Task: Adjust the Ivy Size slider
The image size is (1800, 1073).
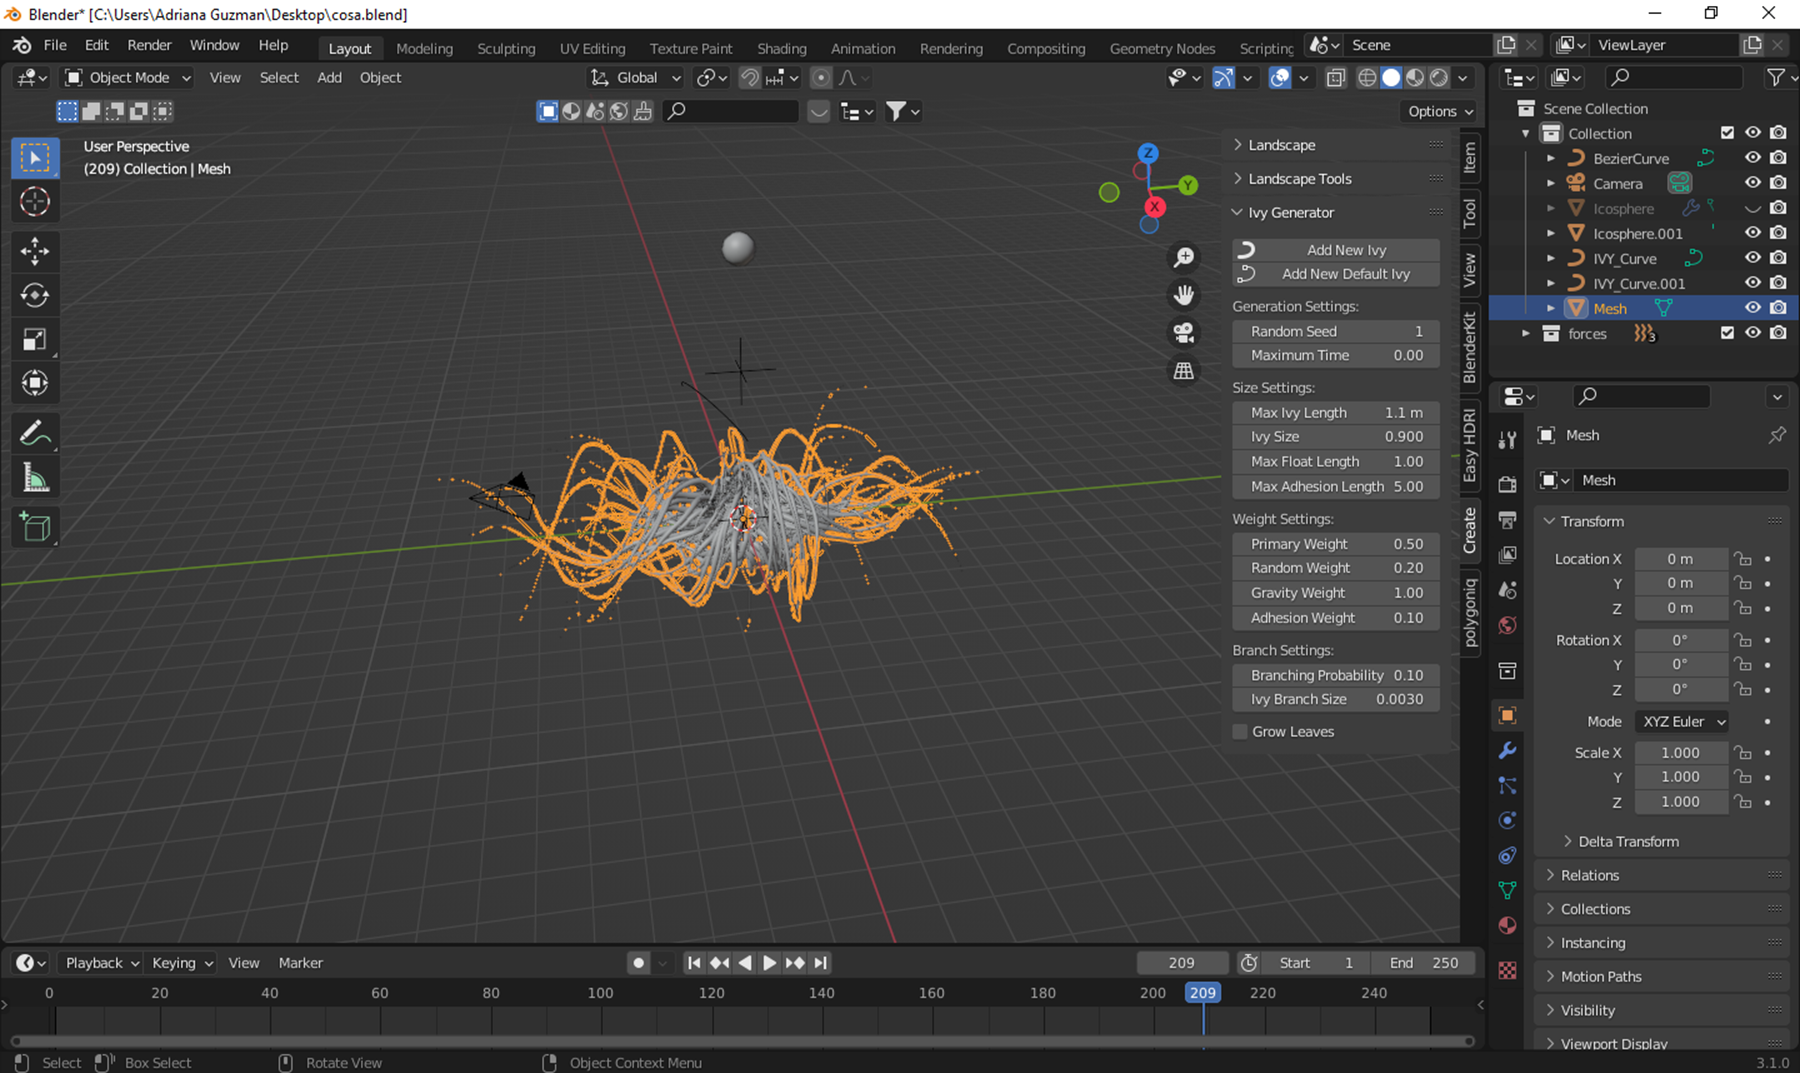Action: click(x=1336, y=437)
